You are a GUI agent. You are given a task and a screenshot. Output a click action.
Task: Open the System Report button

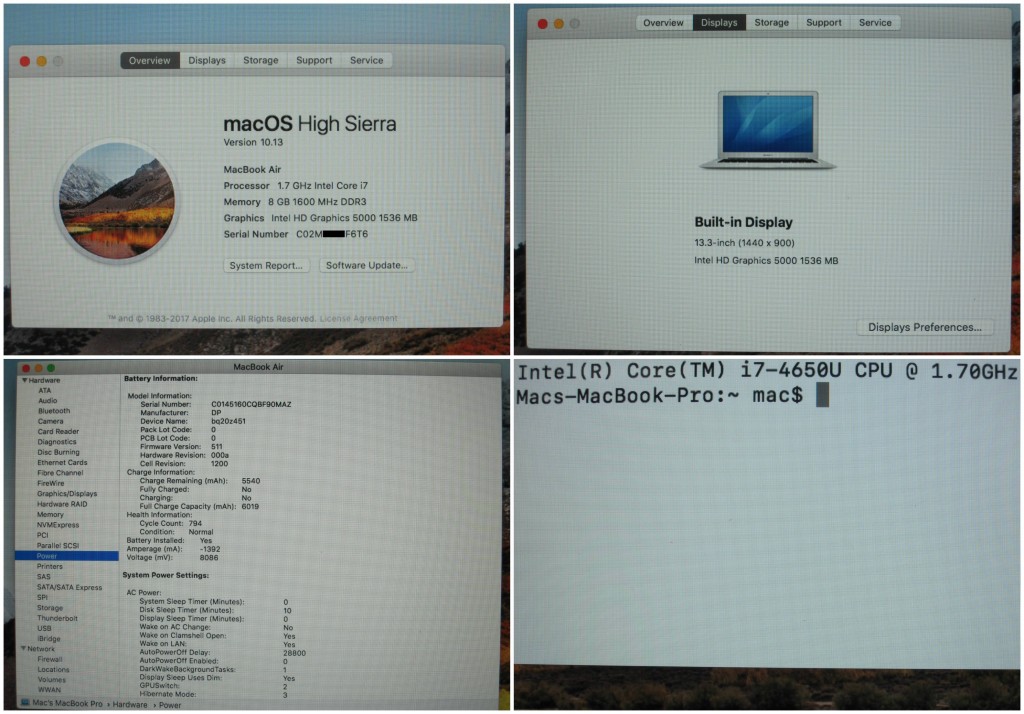(266, 265)
